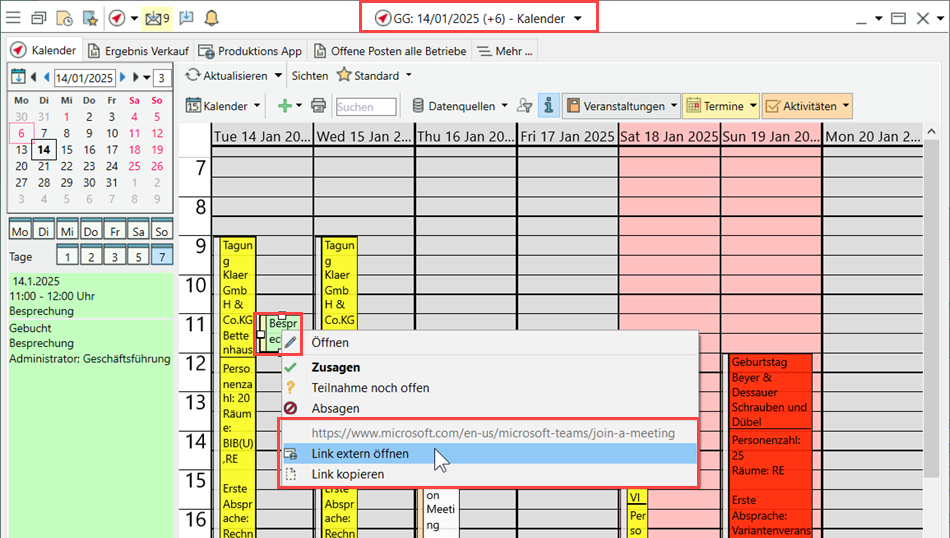
Task: Open the hamburger main menu
Action: click(14, 18)
